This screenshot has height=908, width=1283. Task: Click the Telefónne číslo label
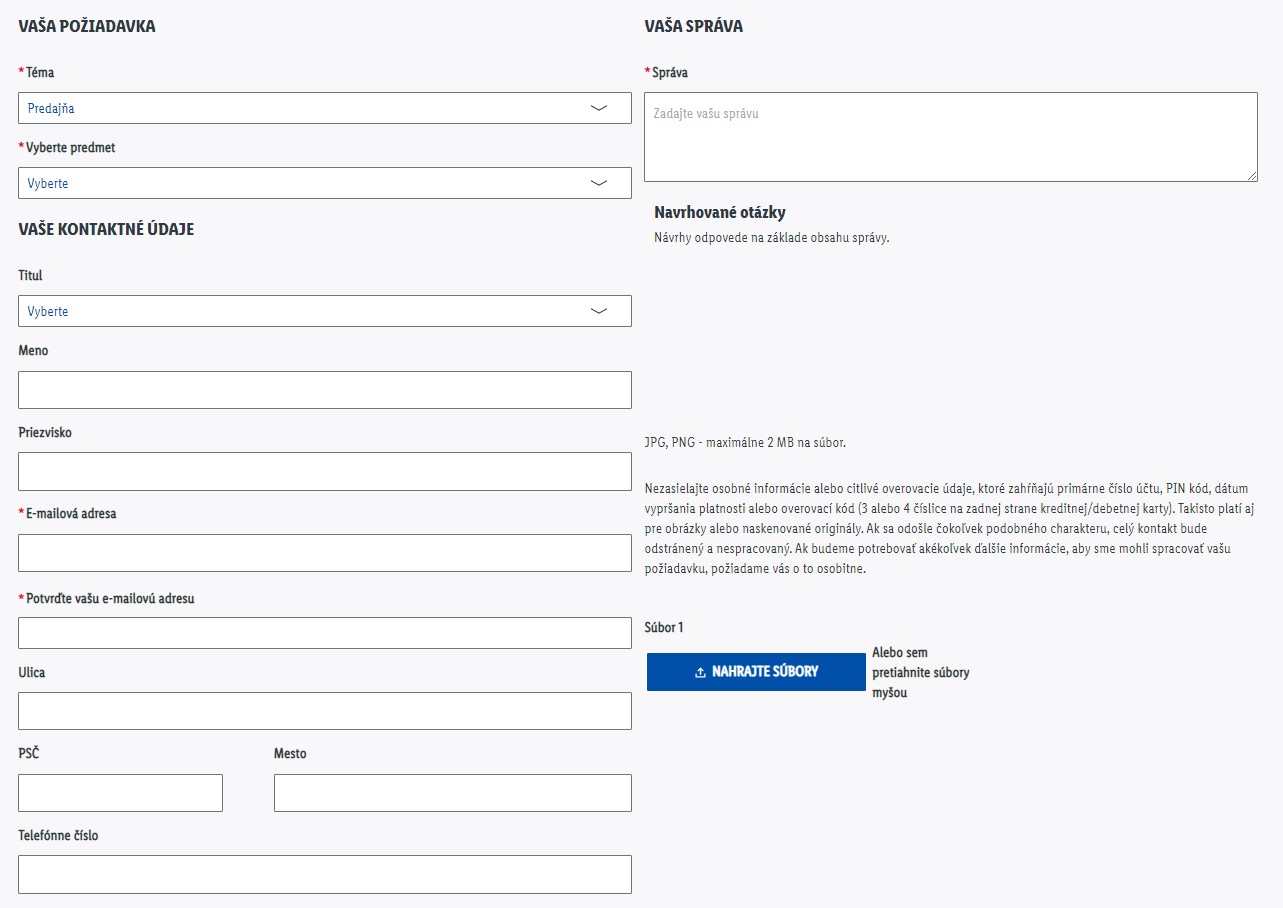click(58, 836)
